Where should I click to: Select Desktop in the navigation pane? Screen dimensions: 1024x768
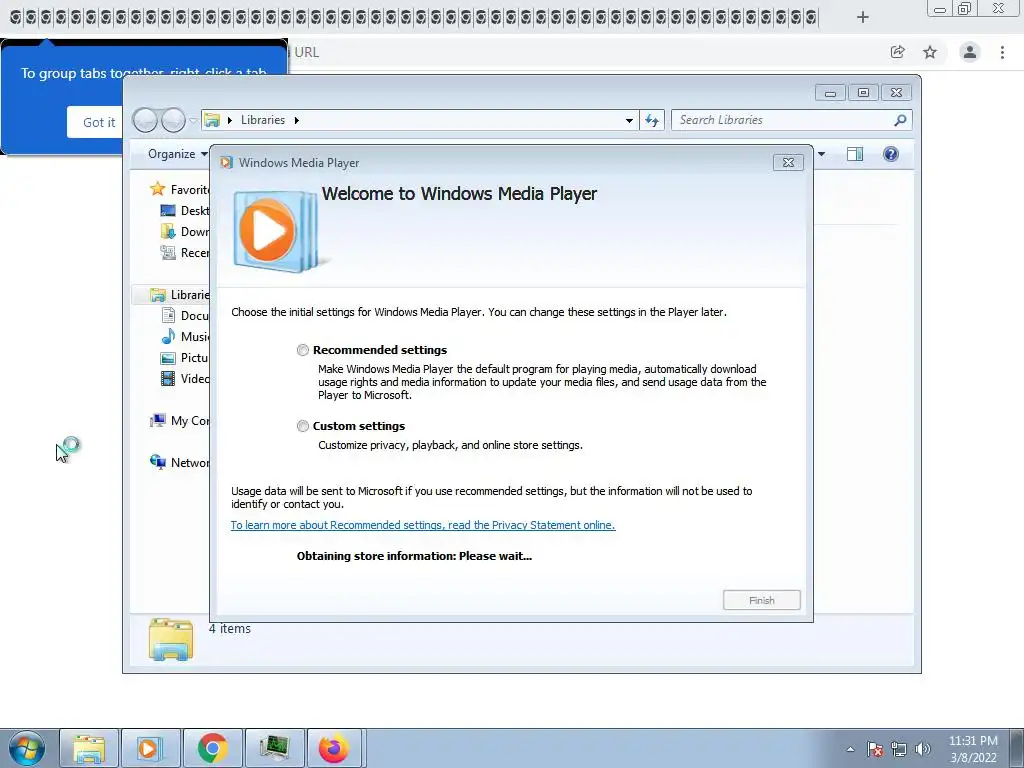click(185, 210)
